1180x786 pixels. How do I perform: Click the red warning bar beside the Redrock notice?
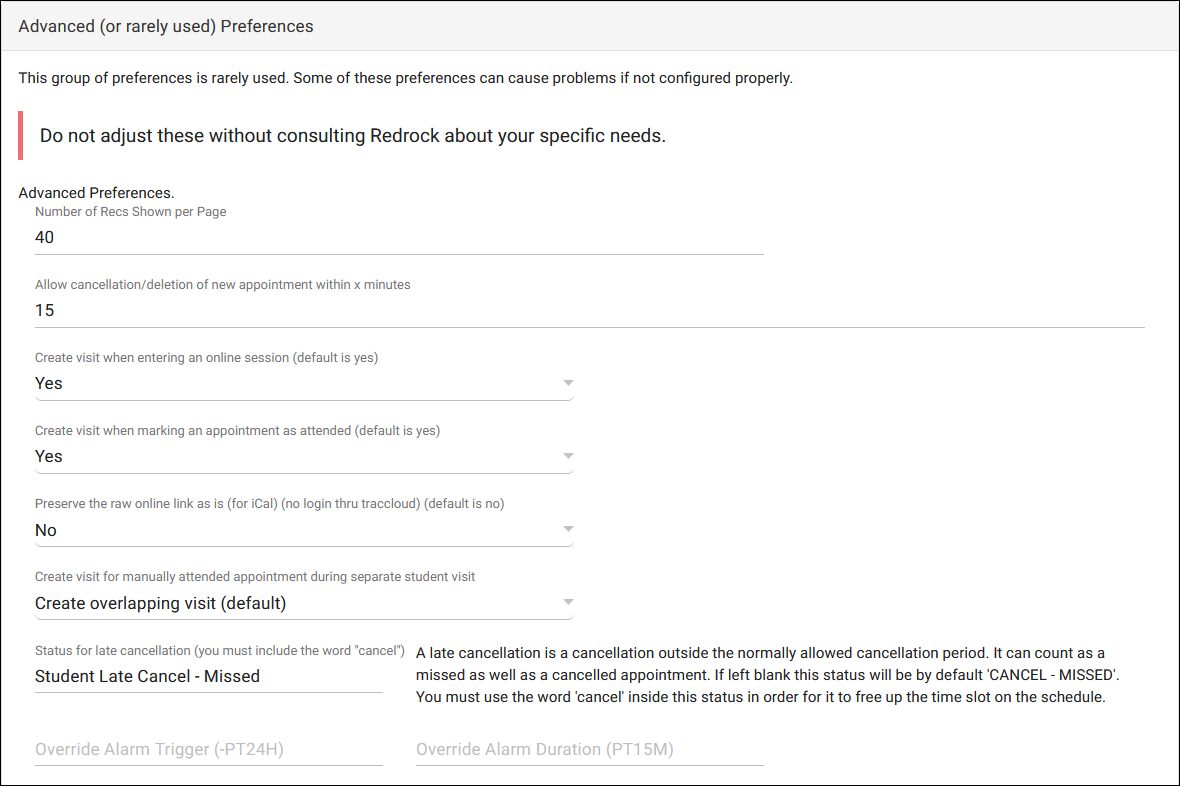coord(21,136)
